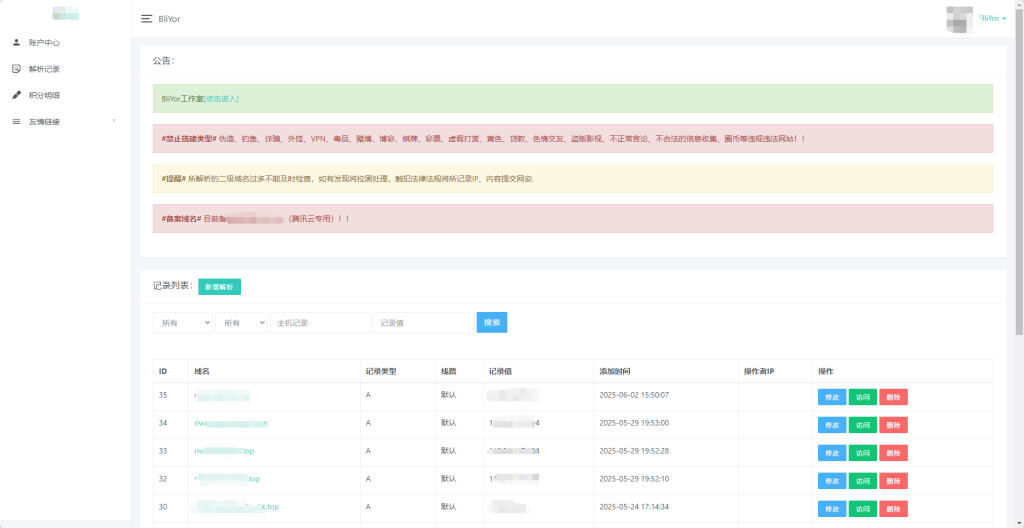Image resolution: width=1024 pixels, height=528 pixels.
Task: Click the 解析记录 sidebar icon
Action: tap(16, 69)
